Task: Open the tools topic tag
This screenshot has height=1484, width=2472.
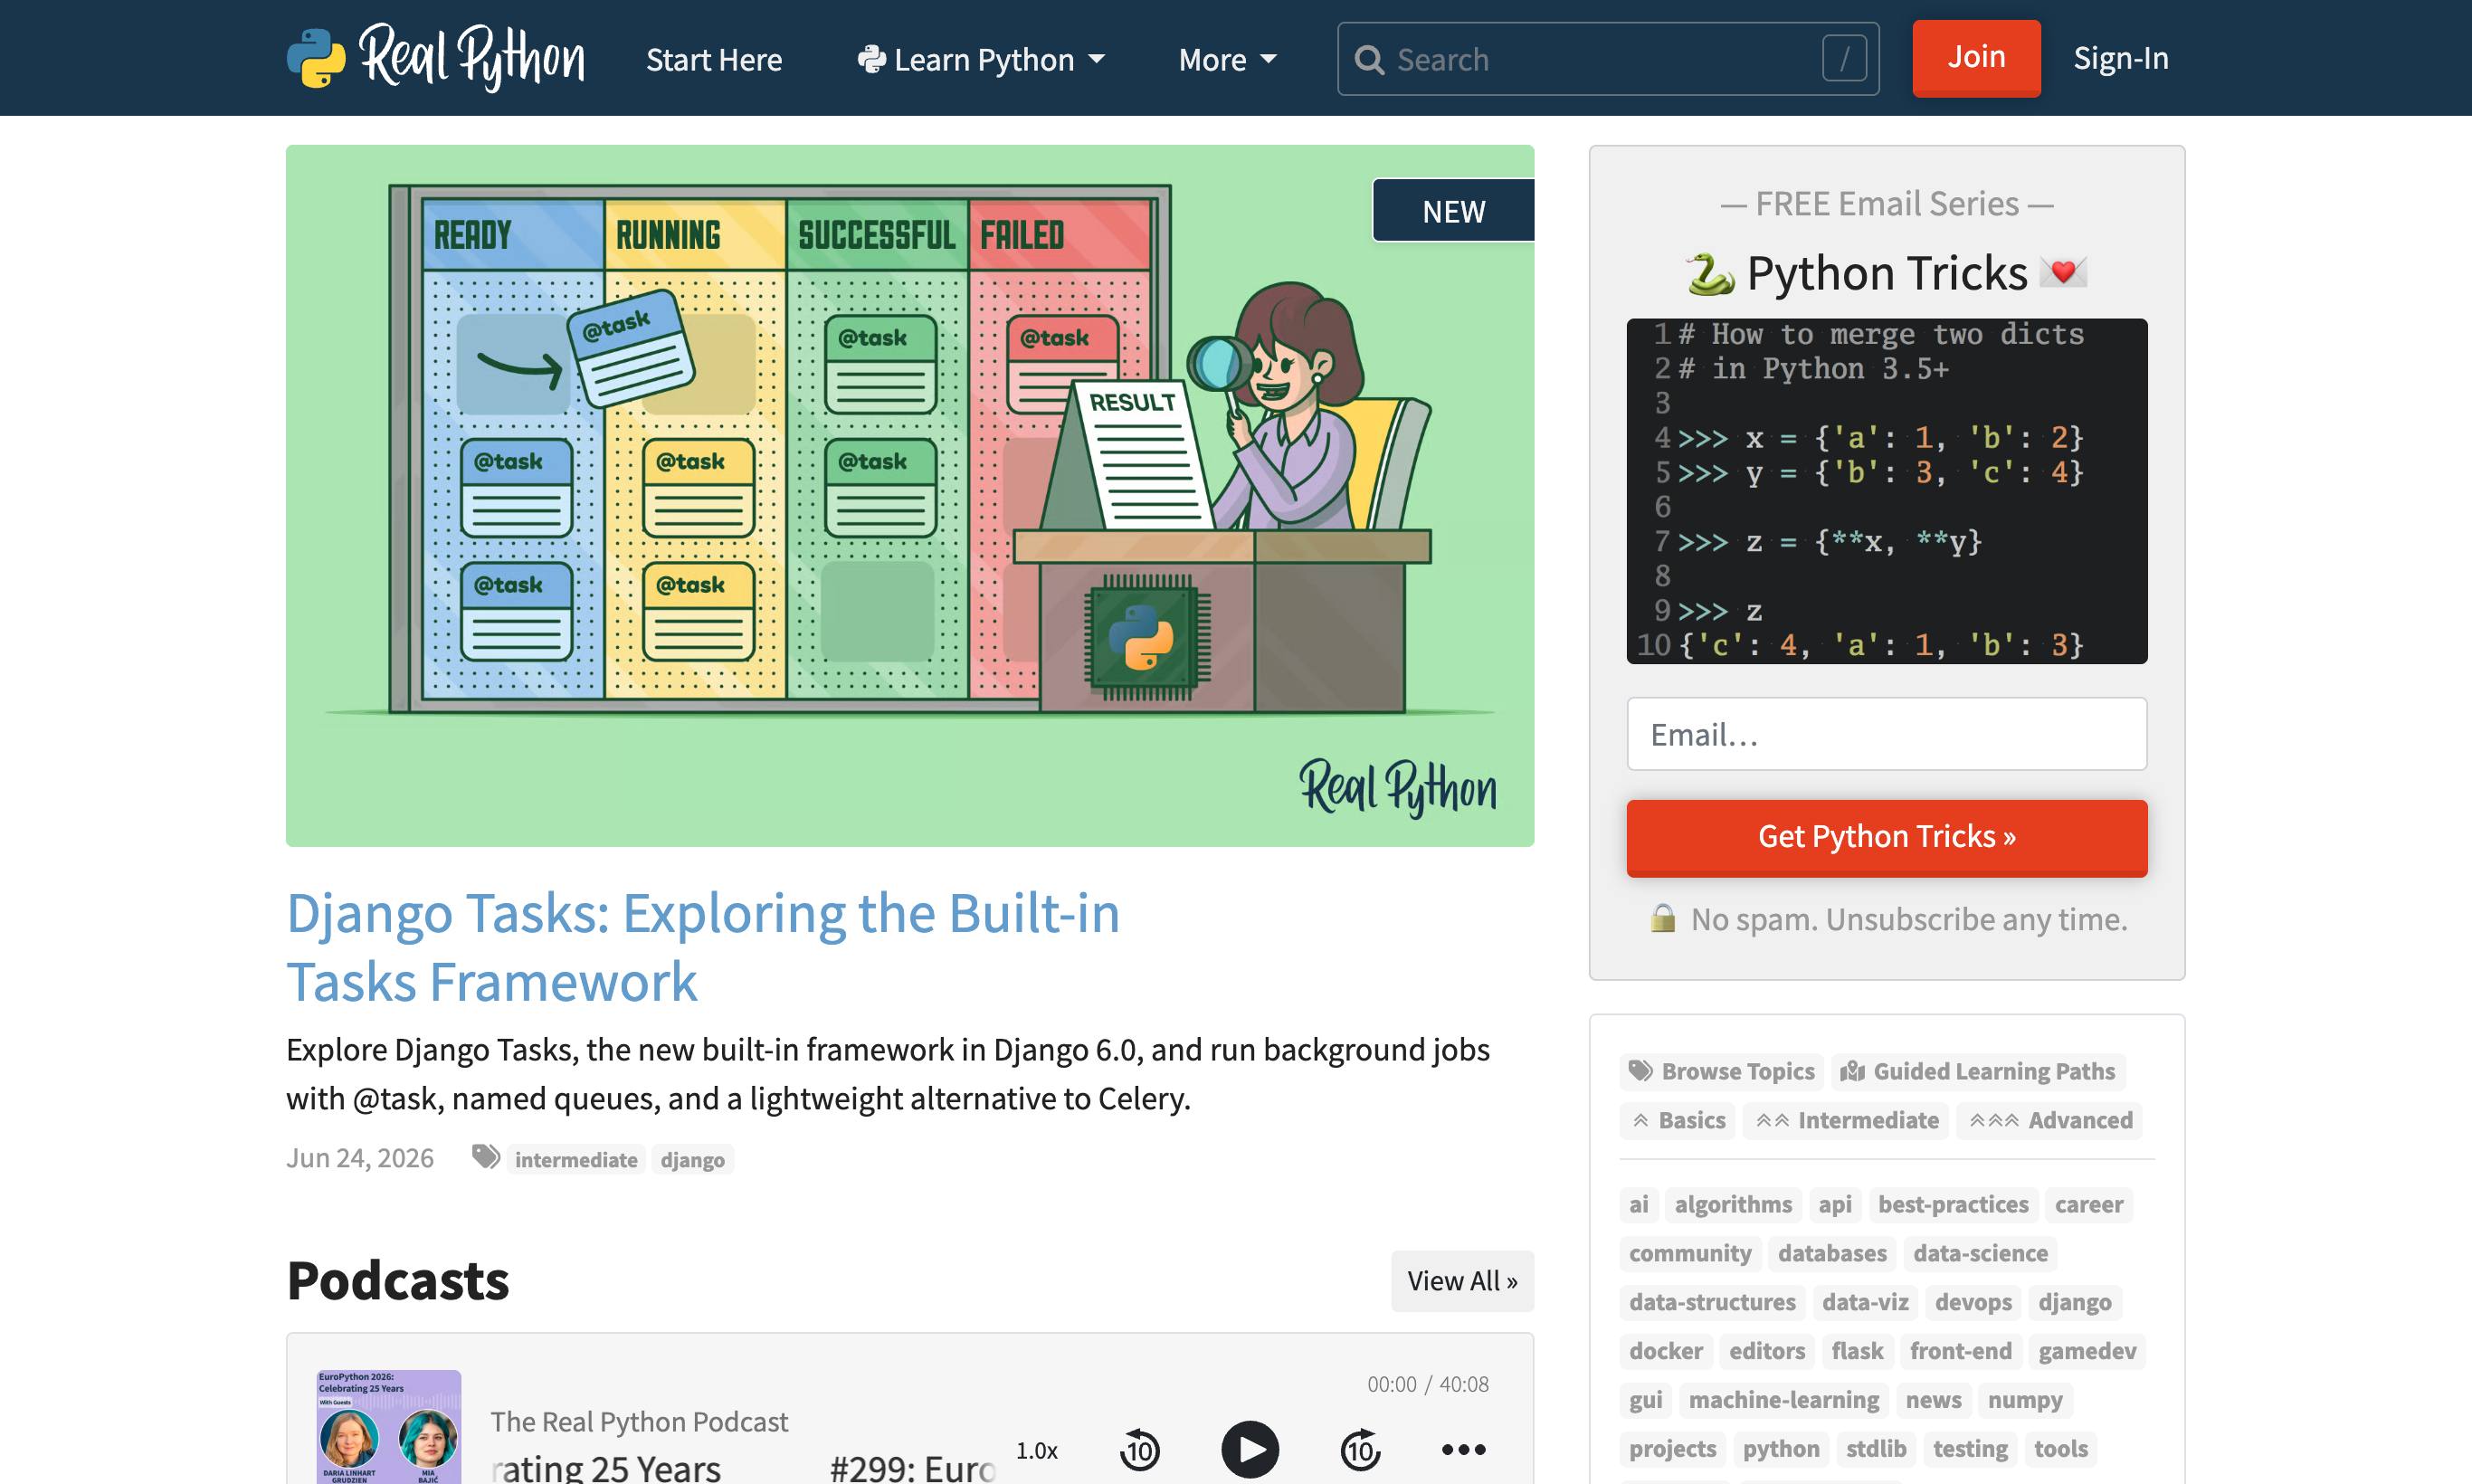Action: 2060,1449
